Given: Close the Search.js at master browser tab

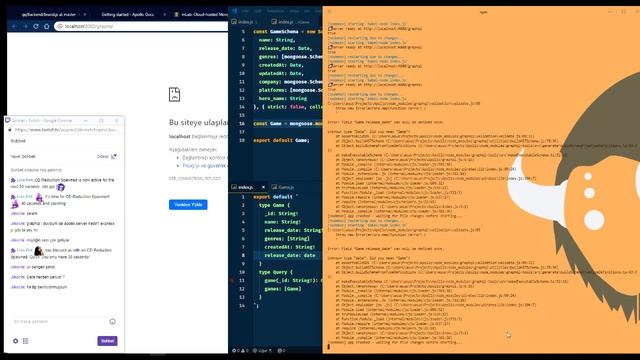Looking at the screenshot, I should [x=85, y=14].
